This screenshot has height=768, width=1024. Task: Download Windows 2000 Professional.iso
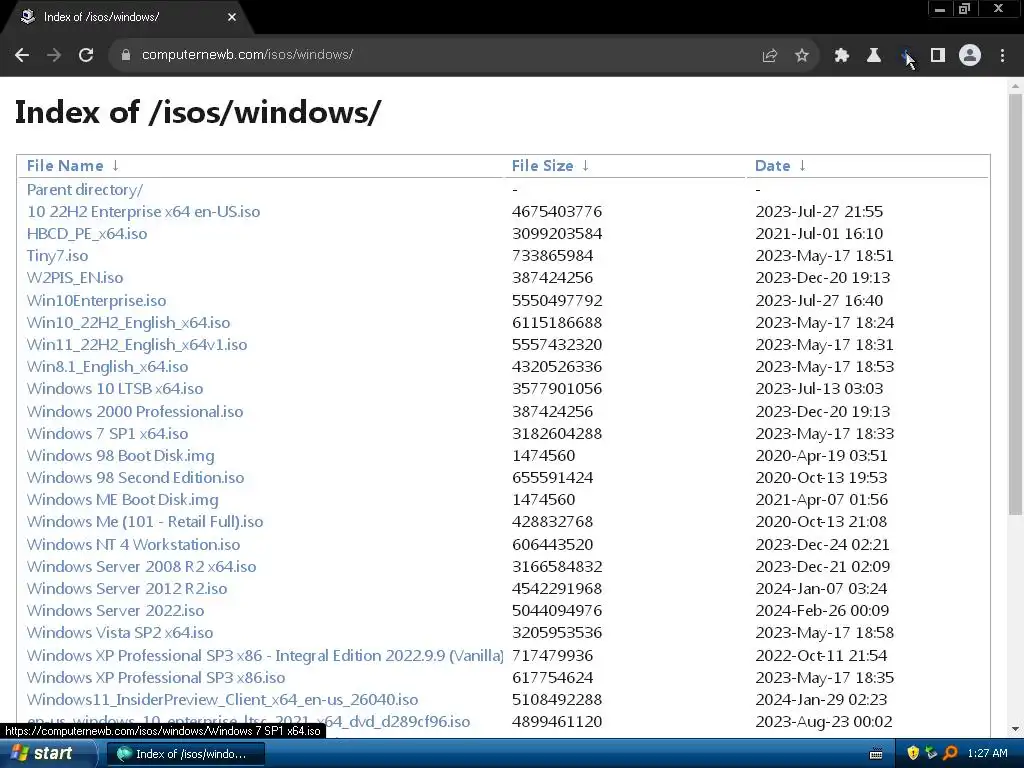coord(135,411)
